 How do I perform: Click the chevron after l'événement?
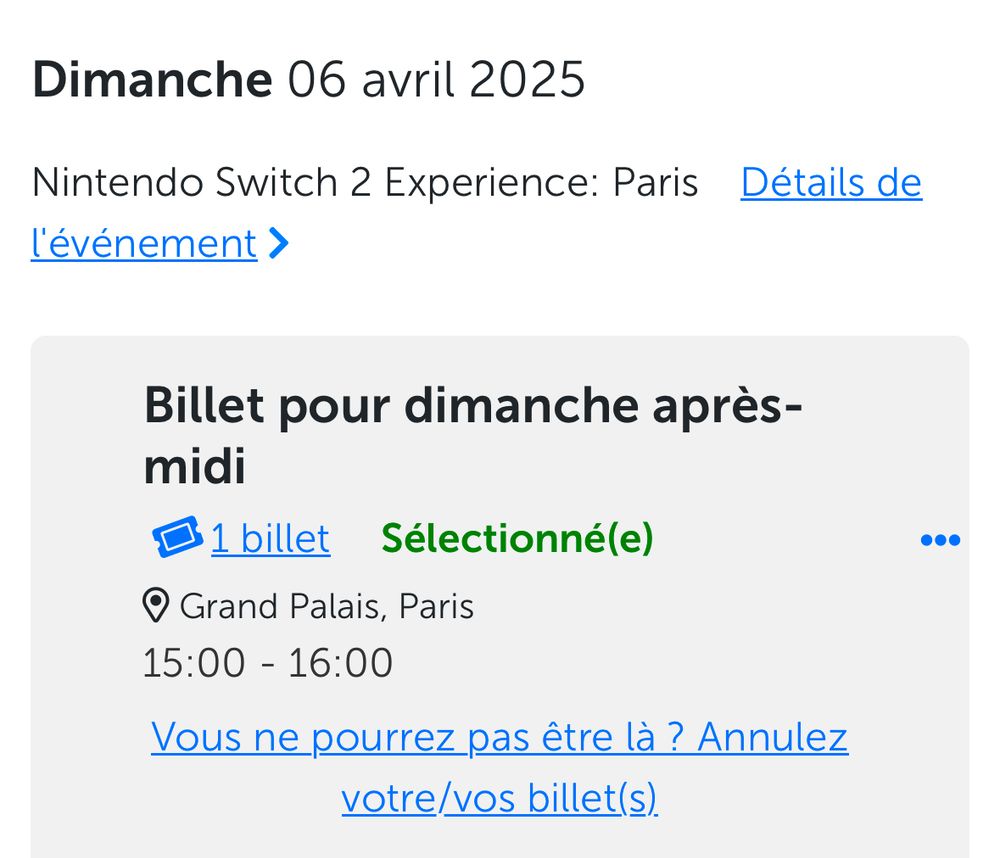[x=279, y=244]
